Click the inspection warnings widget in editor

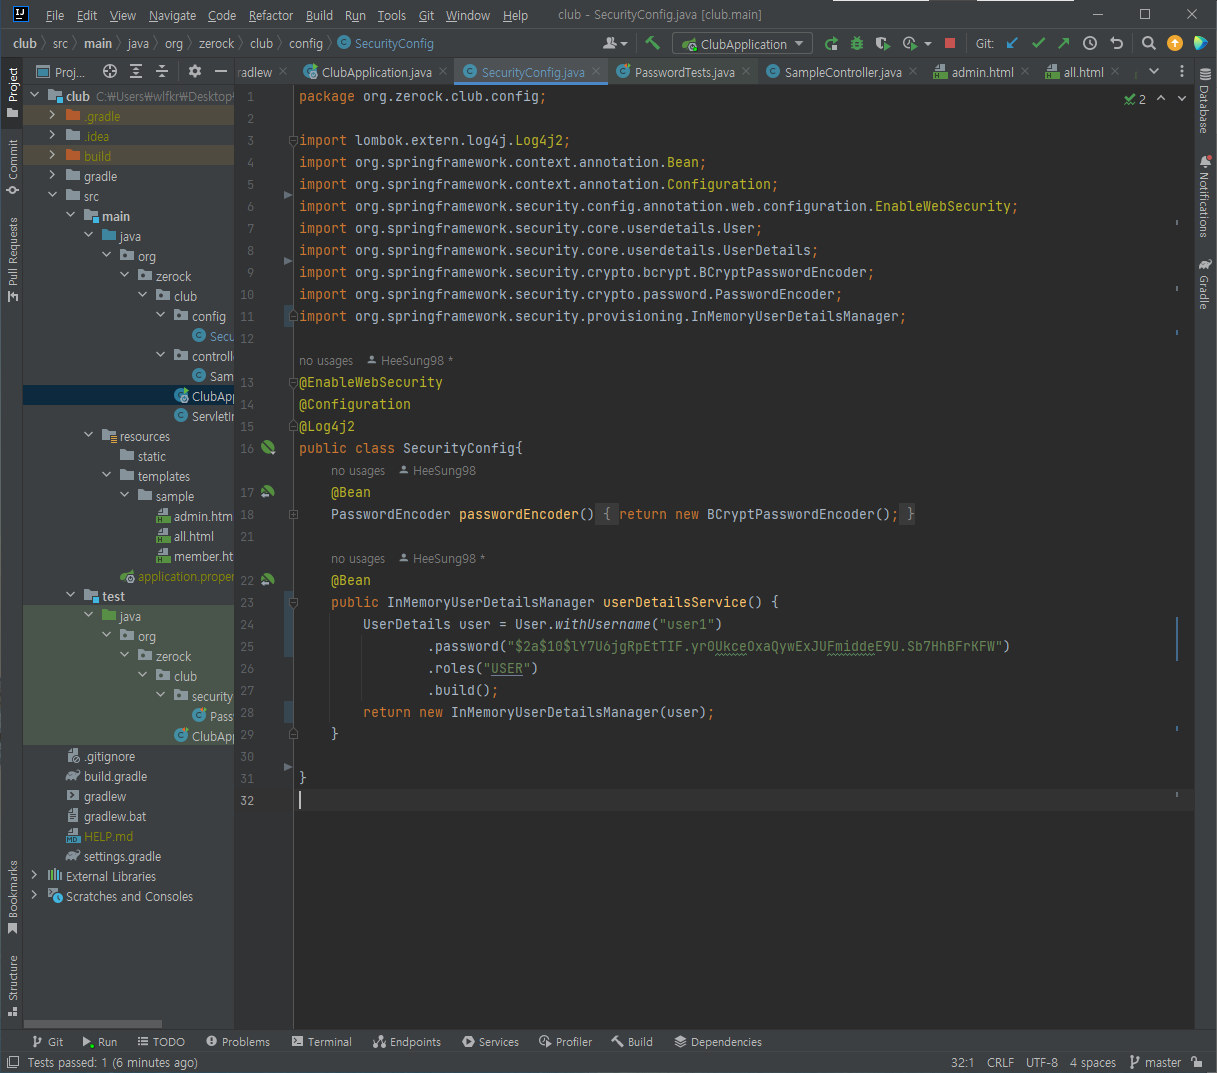1135,99
